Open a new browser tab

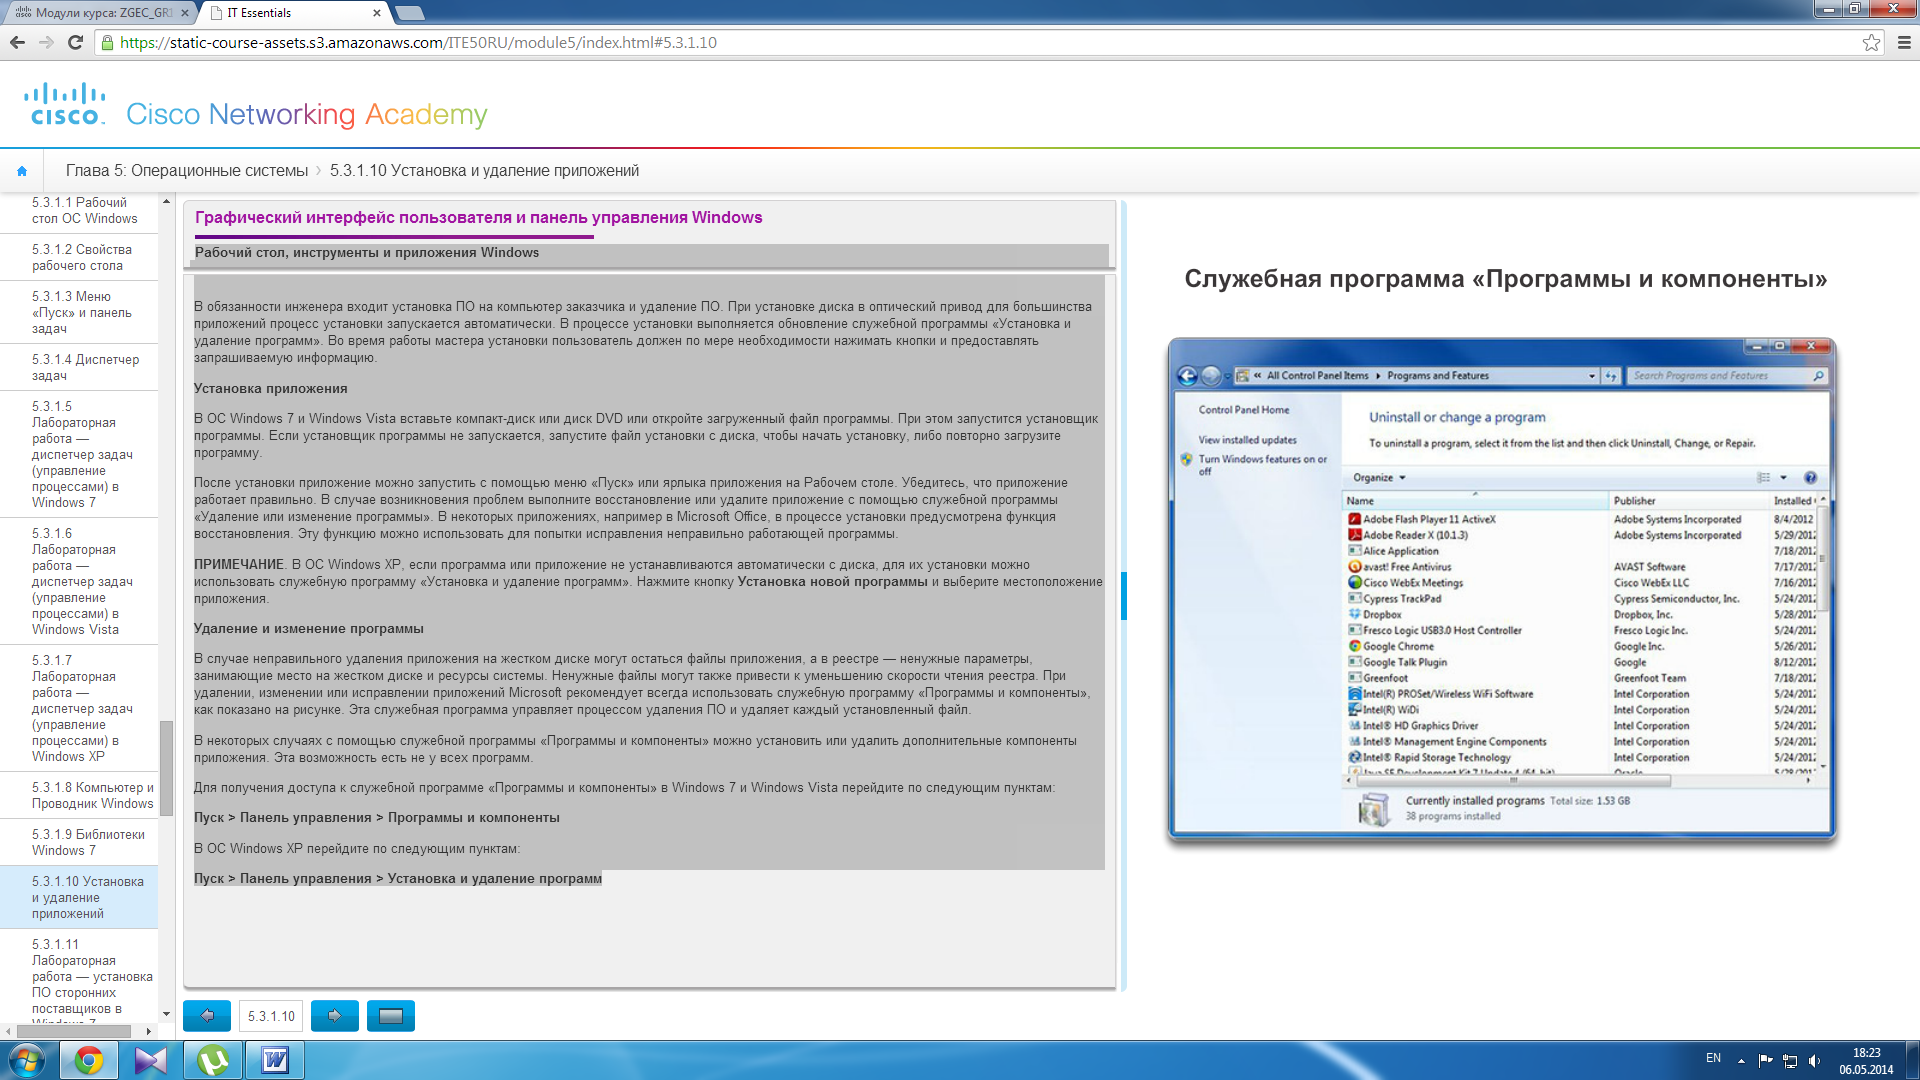click(410, 13)
